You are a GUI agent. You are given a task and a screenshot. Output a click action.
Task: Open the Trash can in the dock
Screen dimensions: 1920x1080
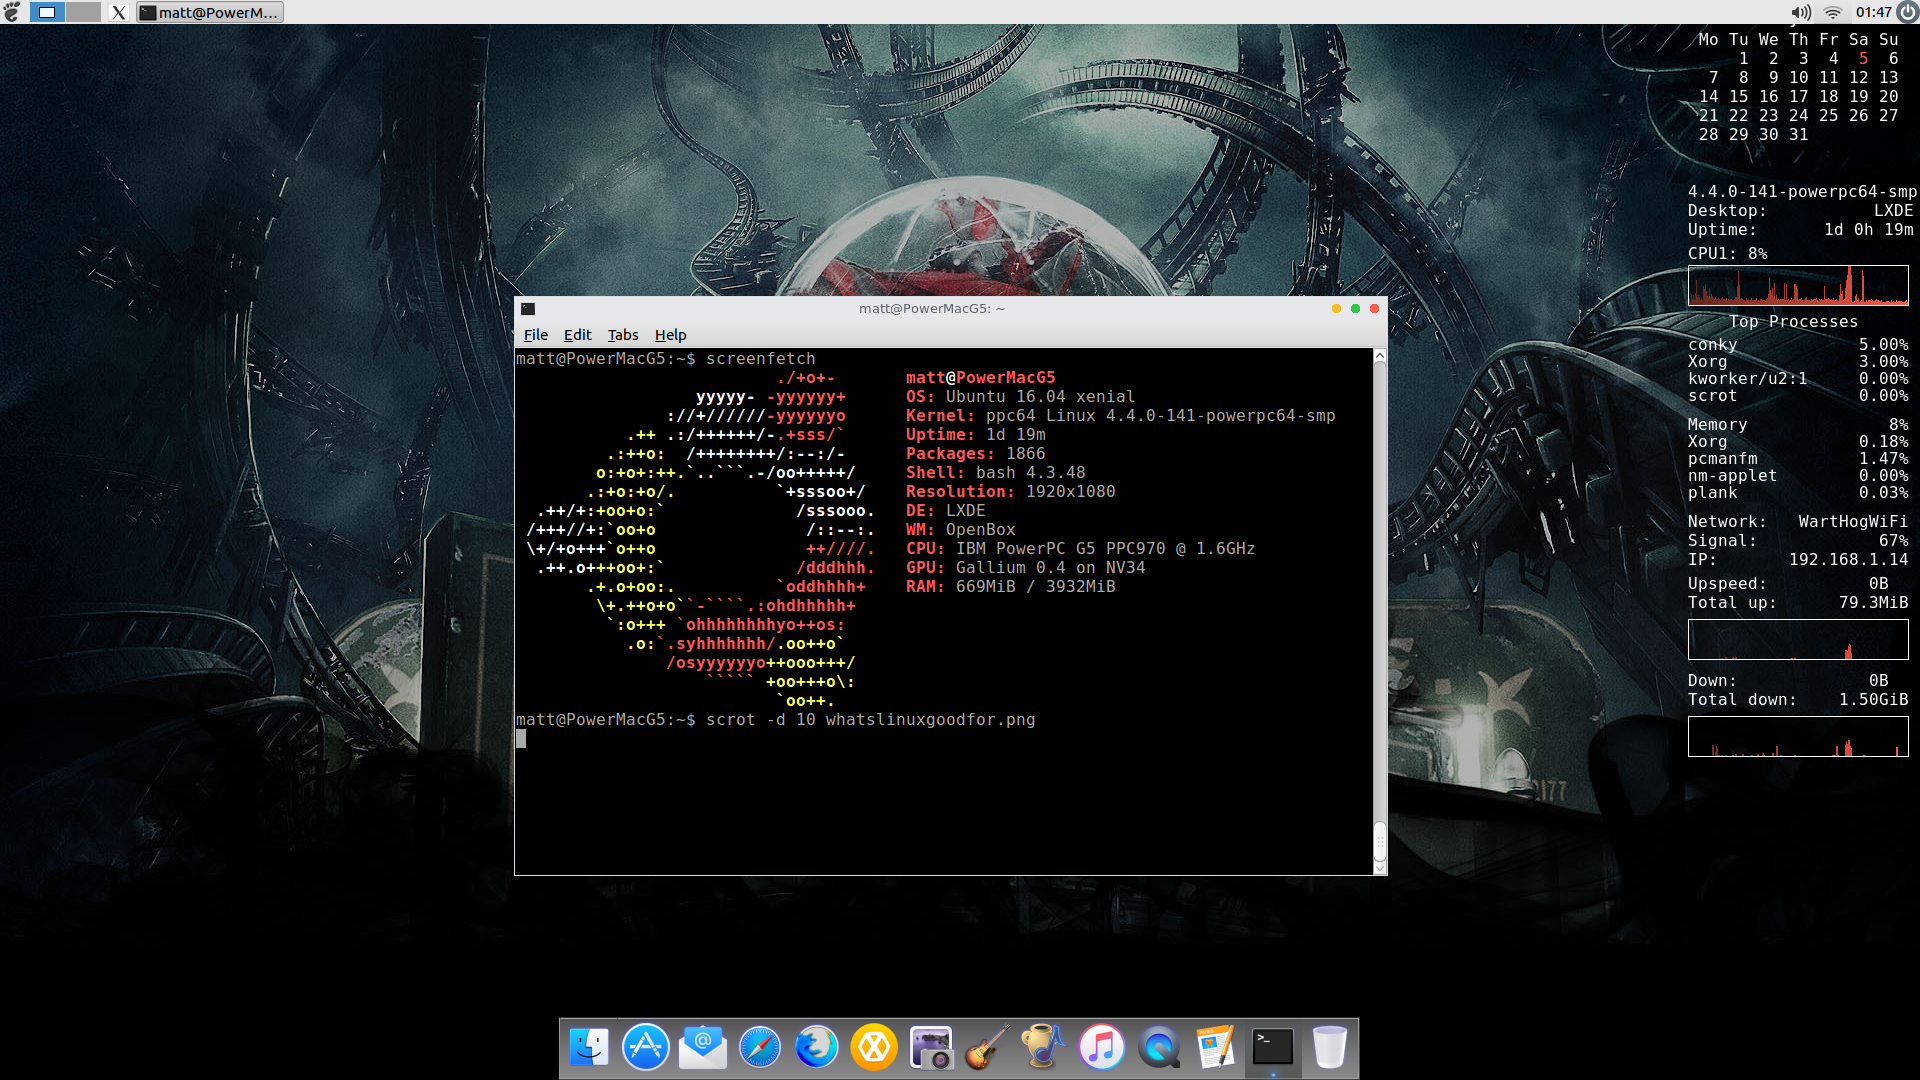tap(1330, 1047)
